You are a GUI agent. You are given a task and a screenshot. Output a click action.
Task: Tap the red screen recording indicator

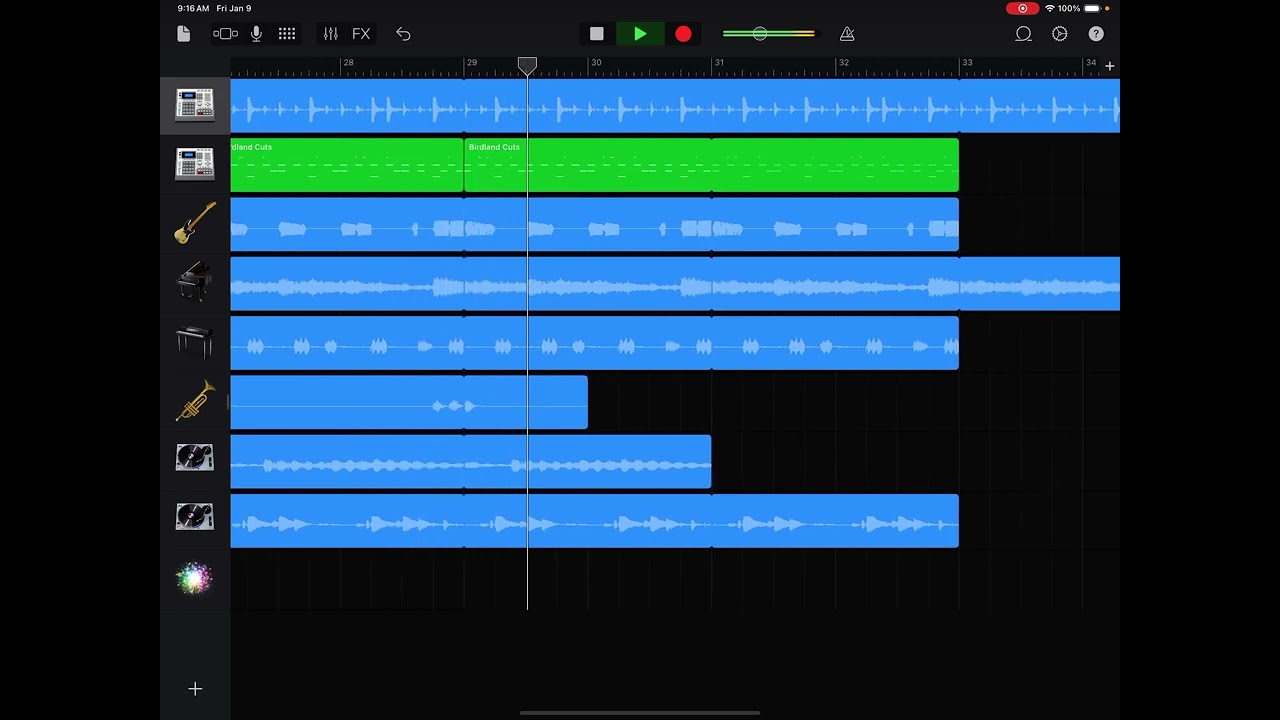[1022, 8]
